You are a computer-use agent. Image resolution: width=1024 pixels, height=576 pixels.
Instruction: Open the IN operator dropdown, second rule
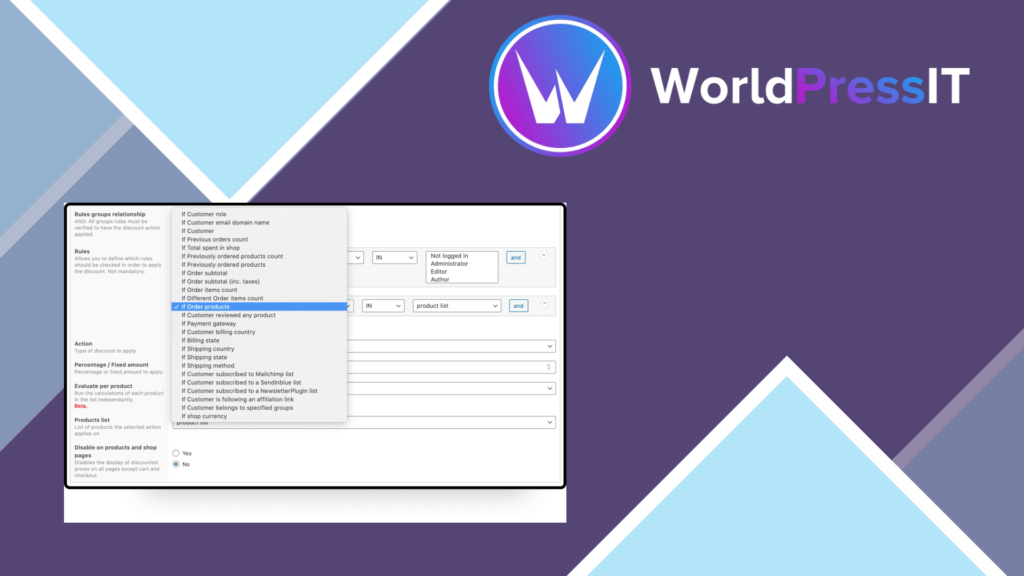383,306
